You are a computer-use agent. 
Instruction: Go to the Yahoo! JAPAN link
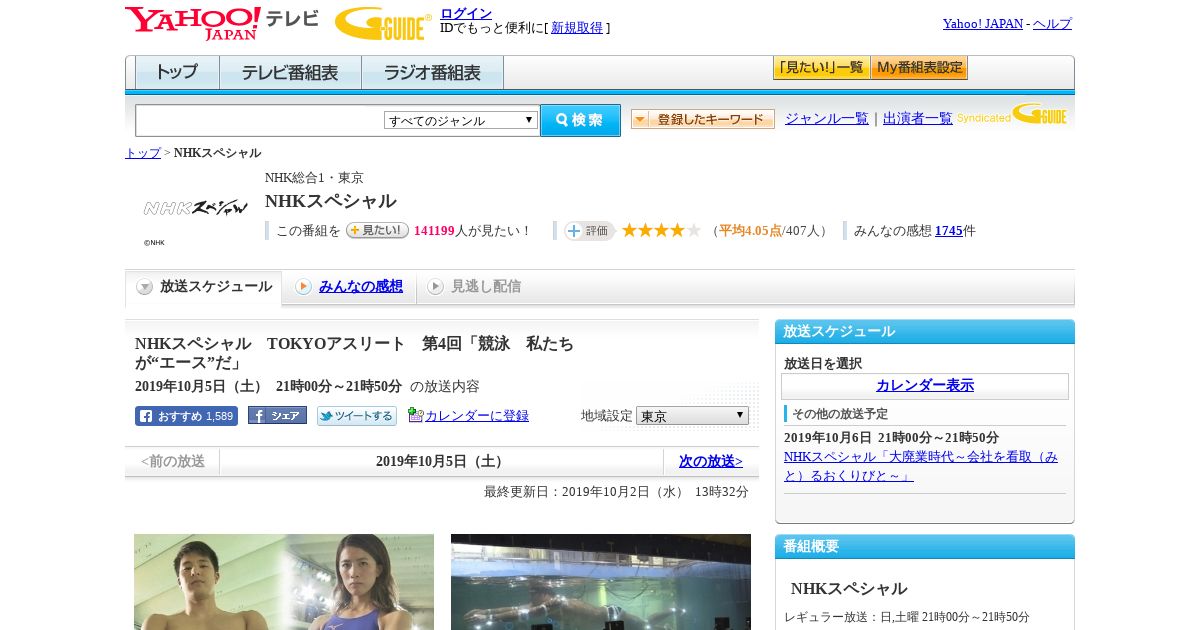(983, 23)
